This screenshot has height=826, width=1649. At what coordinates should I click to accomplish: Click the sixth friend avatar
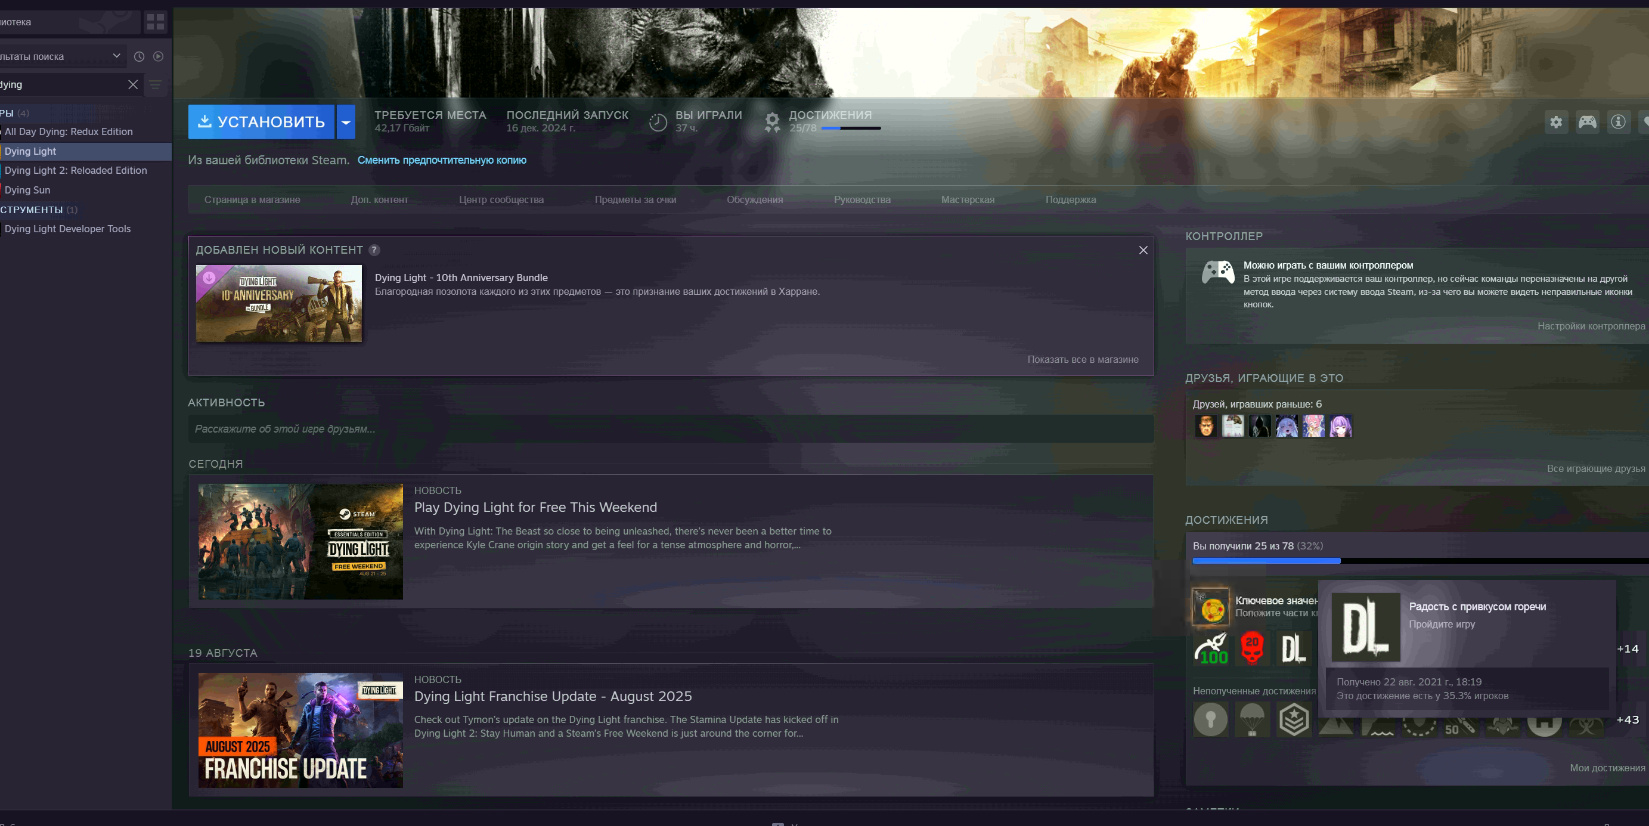coord(1341,426)
